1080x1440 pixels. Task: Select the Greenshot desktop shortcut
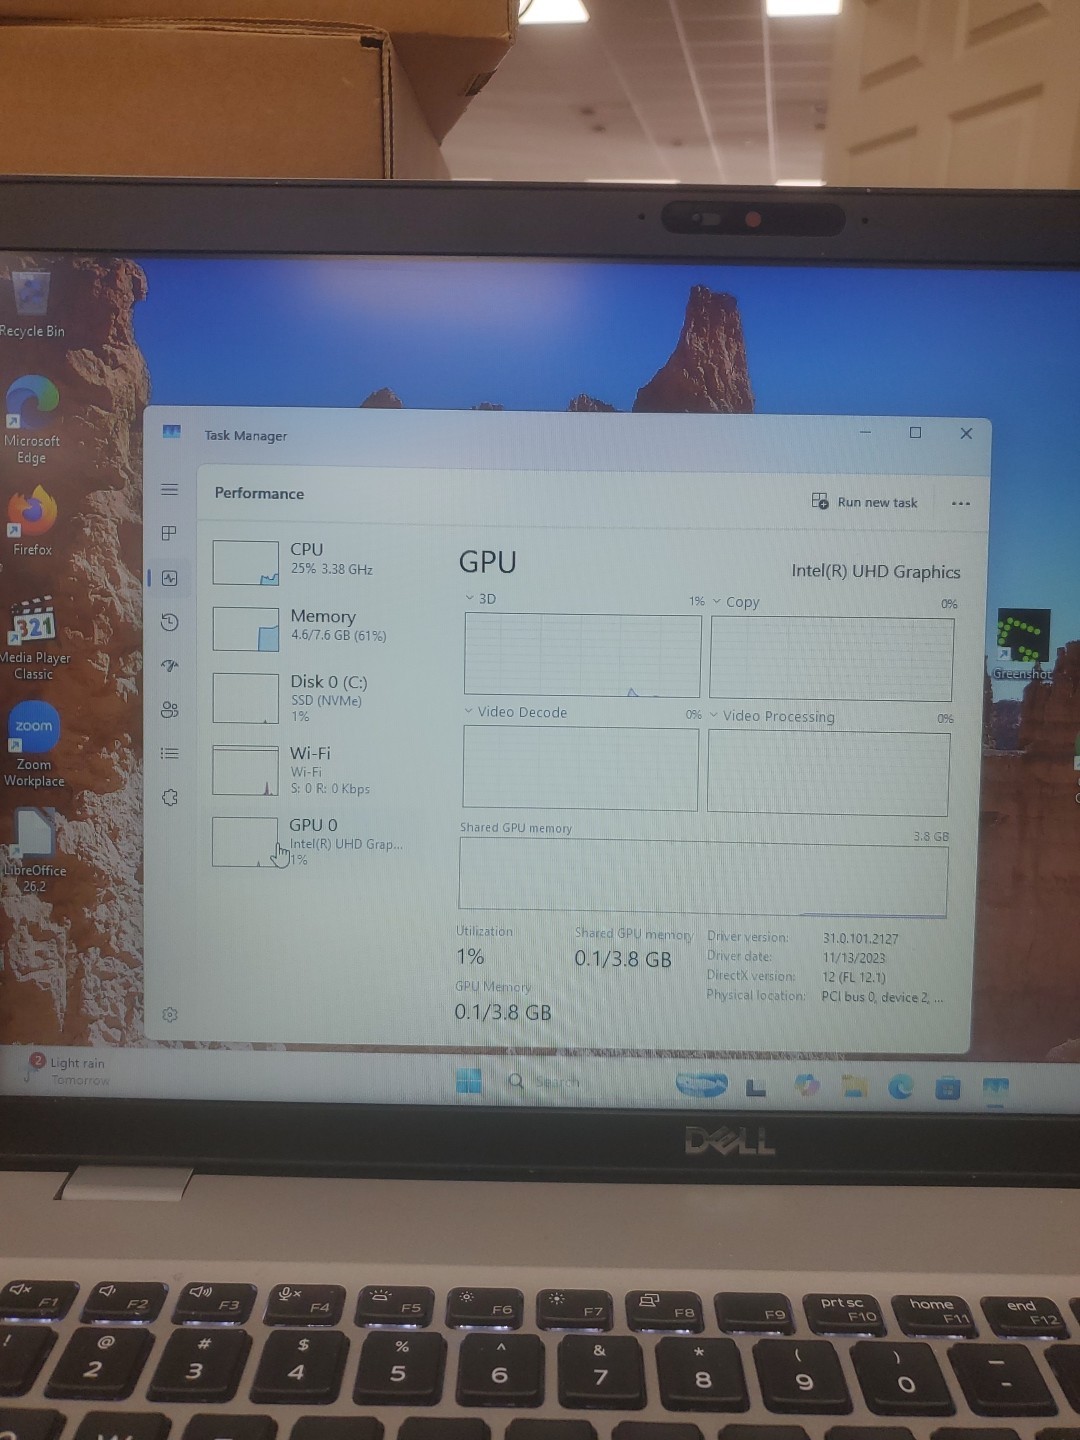(x=1024, y=645)
